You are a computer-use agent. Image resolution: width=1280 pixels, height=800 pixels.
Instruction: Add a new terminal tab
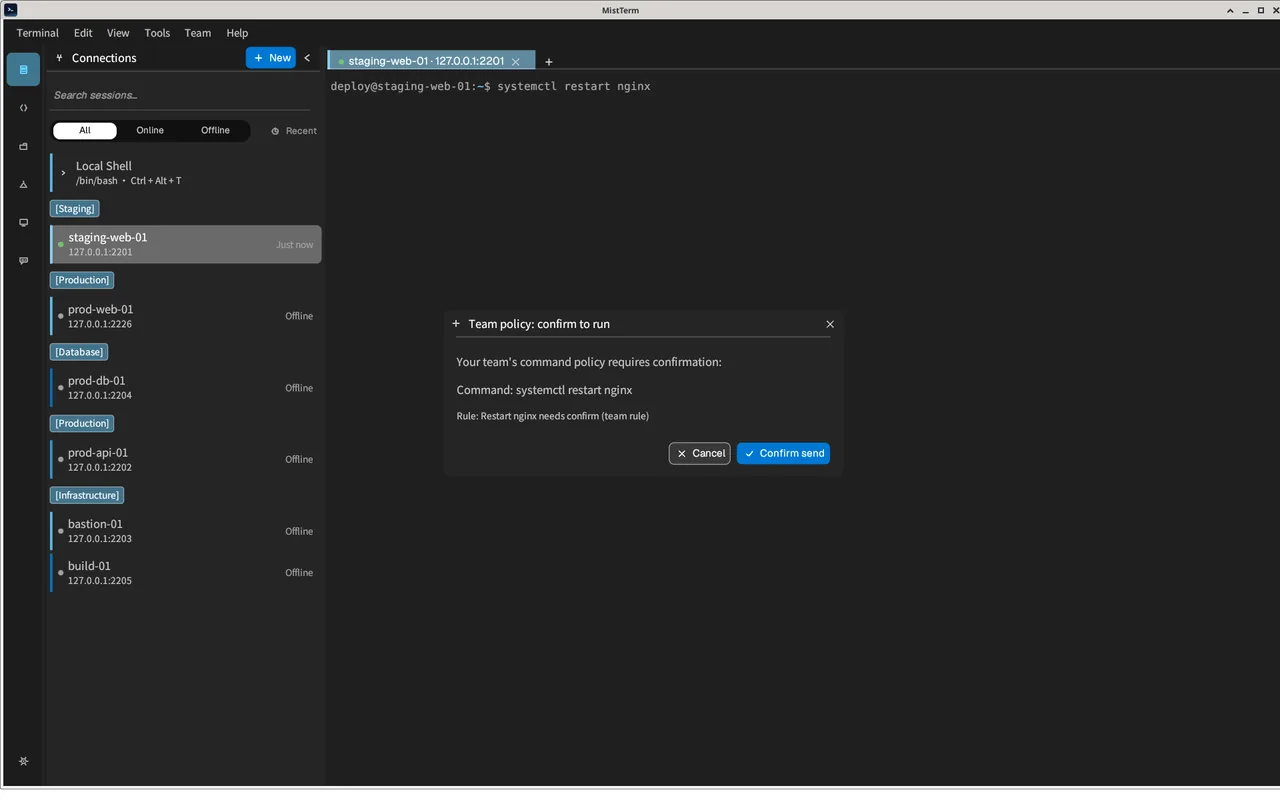549,62
